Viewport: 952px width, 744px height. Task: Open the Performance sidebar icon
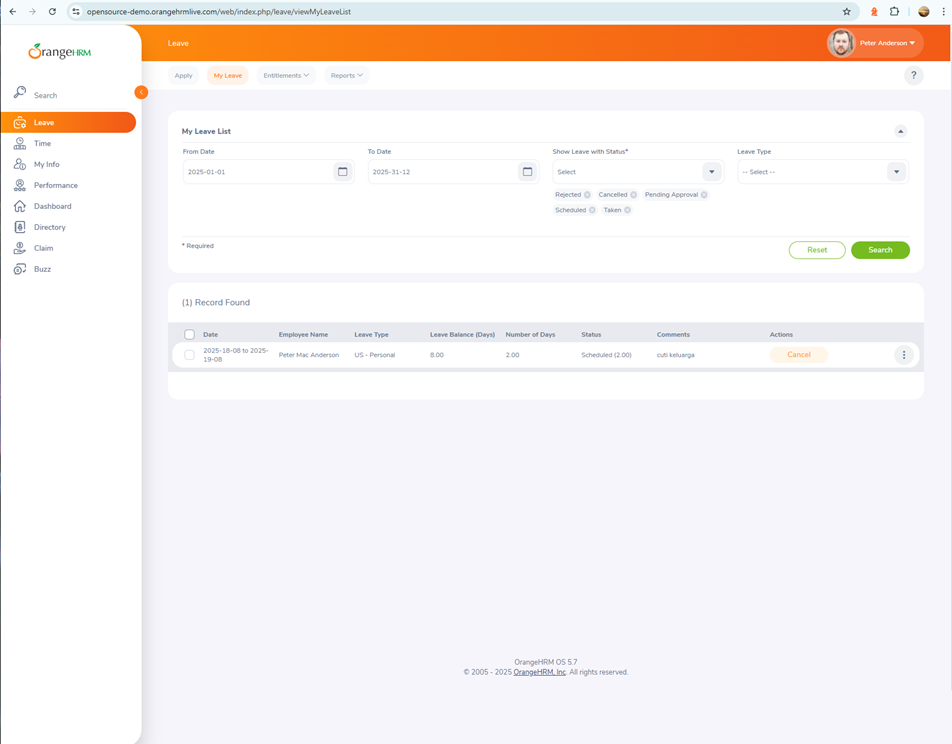[x=20, y=185]
